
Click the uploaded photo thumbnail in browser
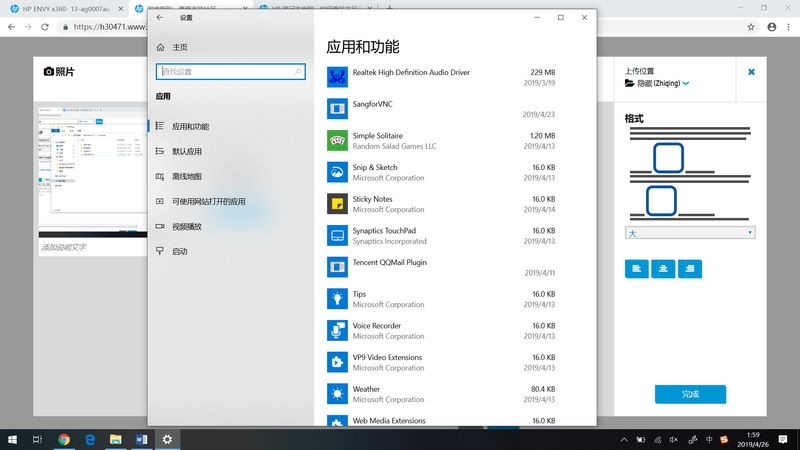click(93, 172)
